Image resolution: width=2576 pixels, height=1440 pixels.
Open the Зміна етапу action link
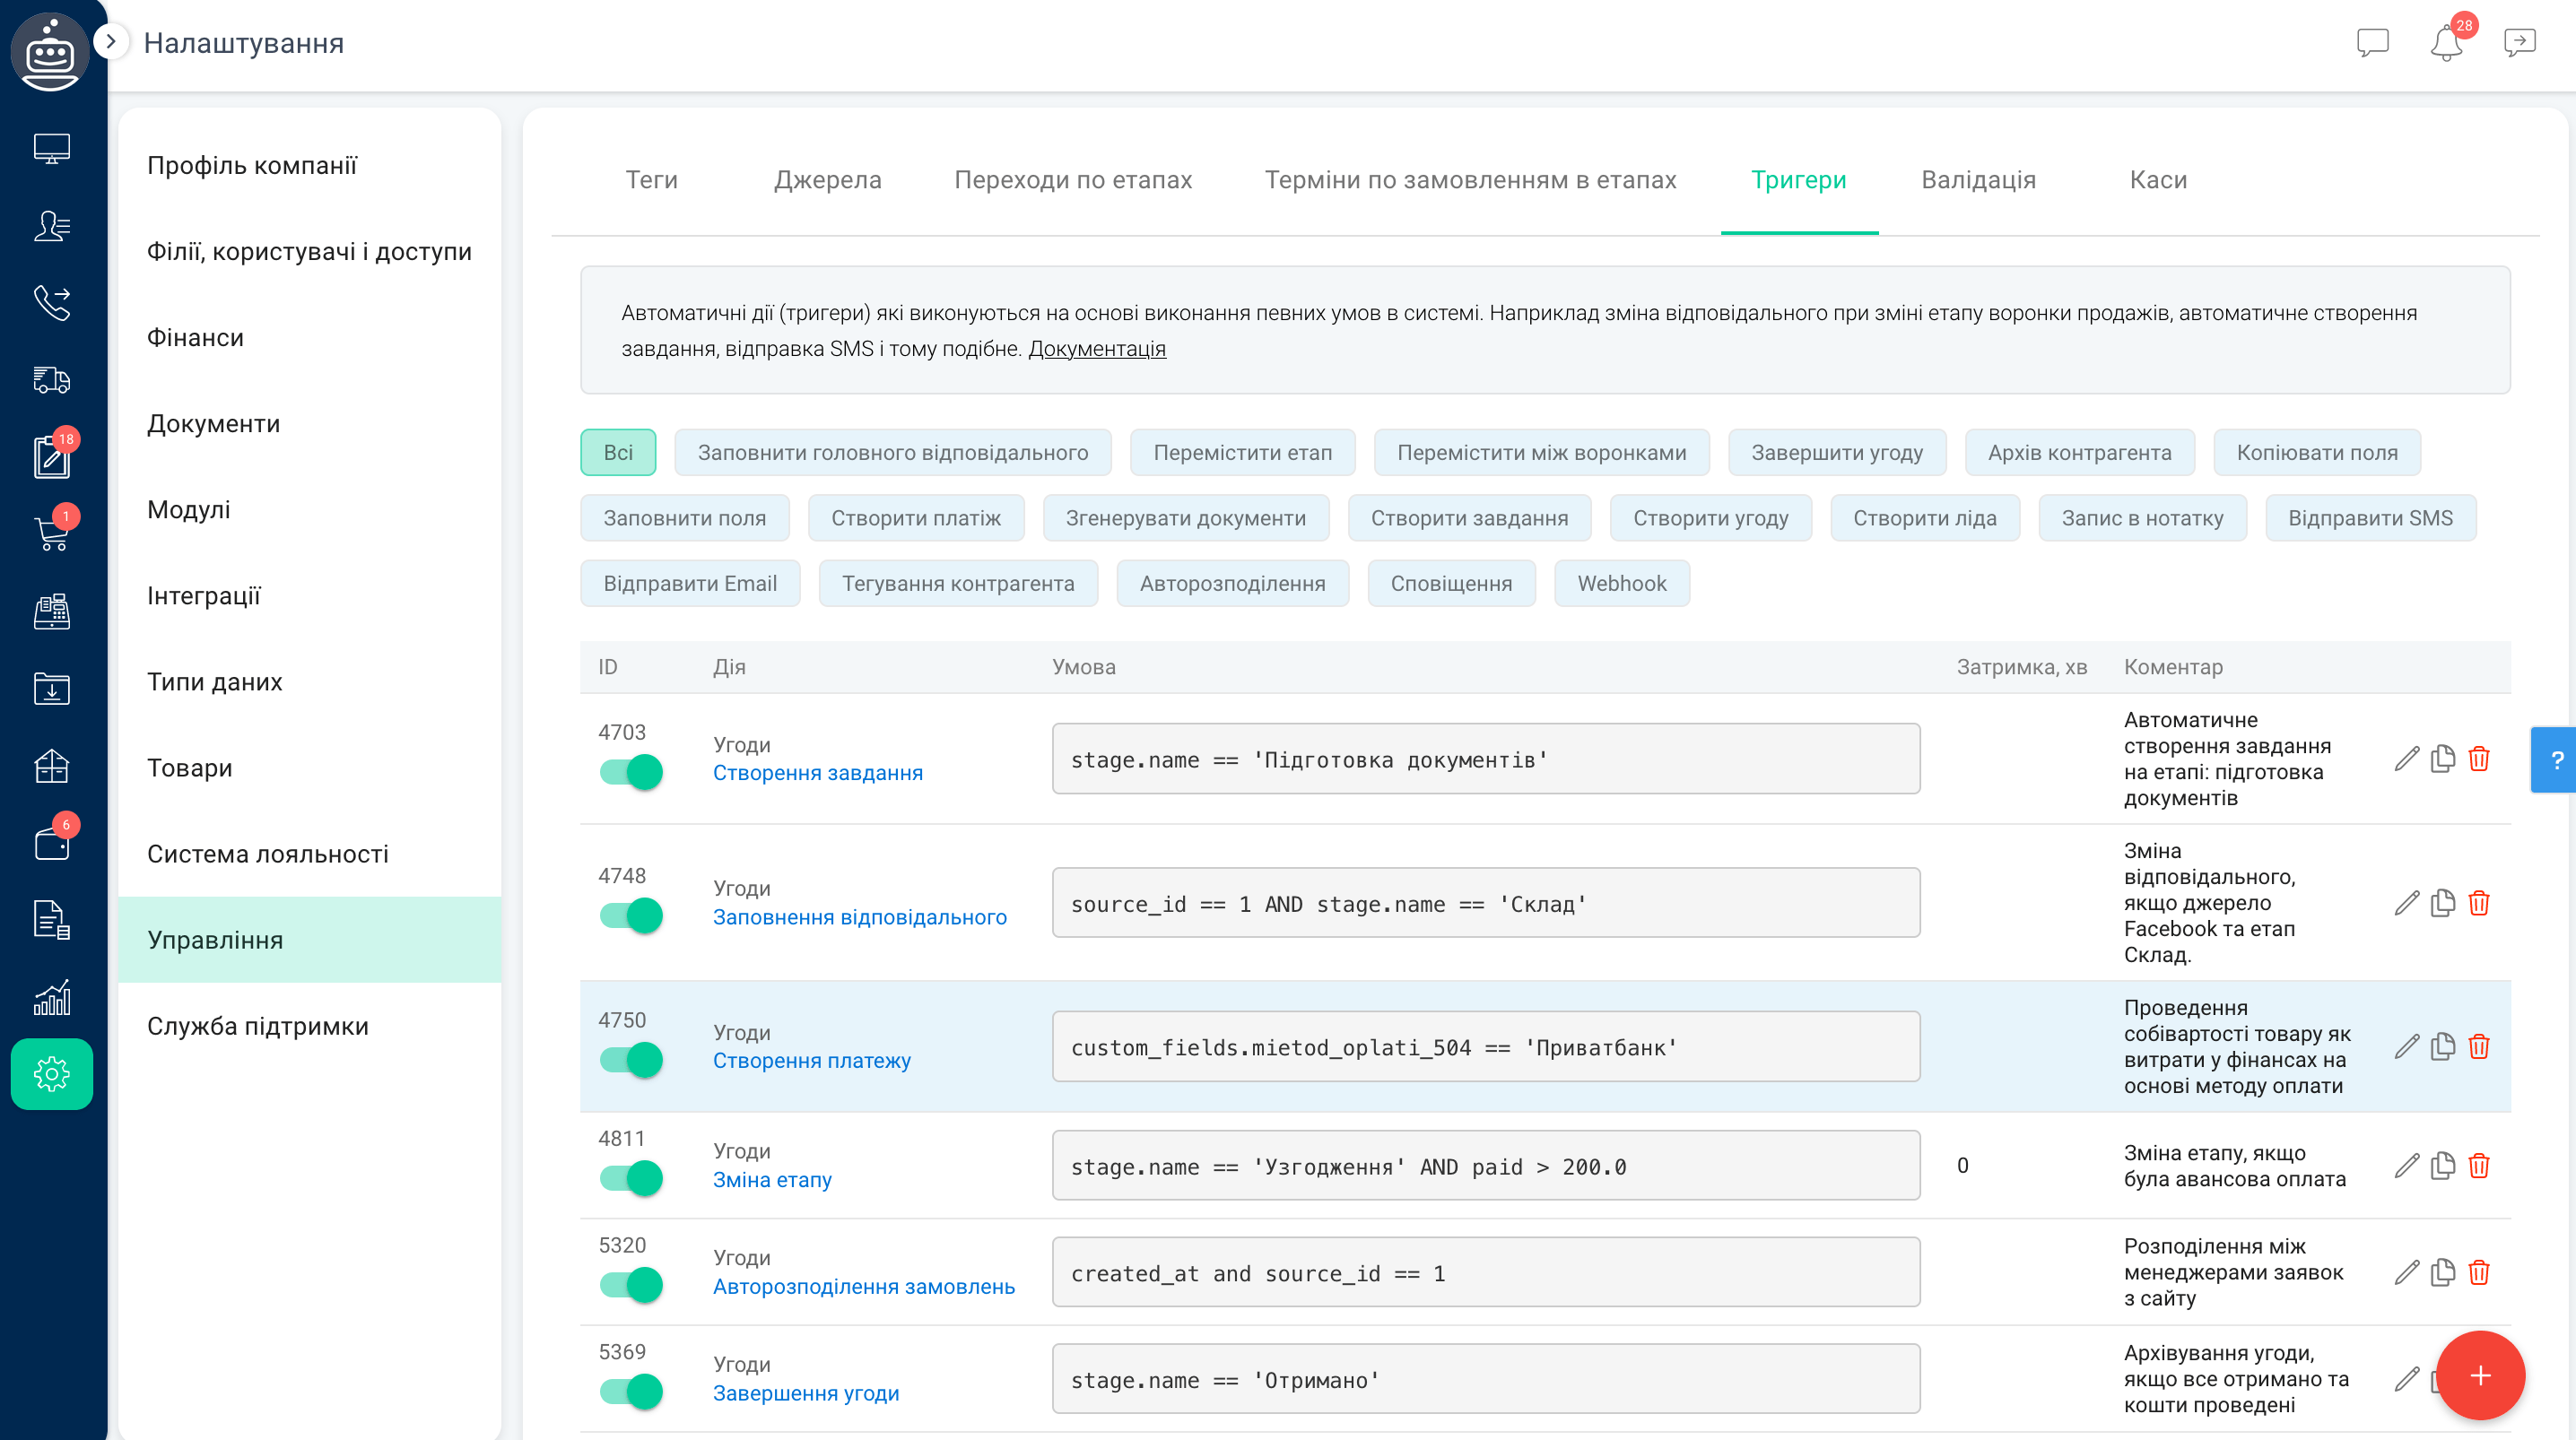772,1180
